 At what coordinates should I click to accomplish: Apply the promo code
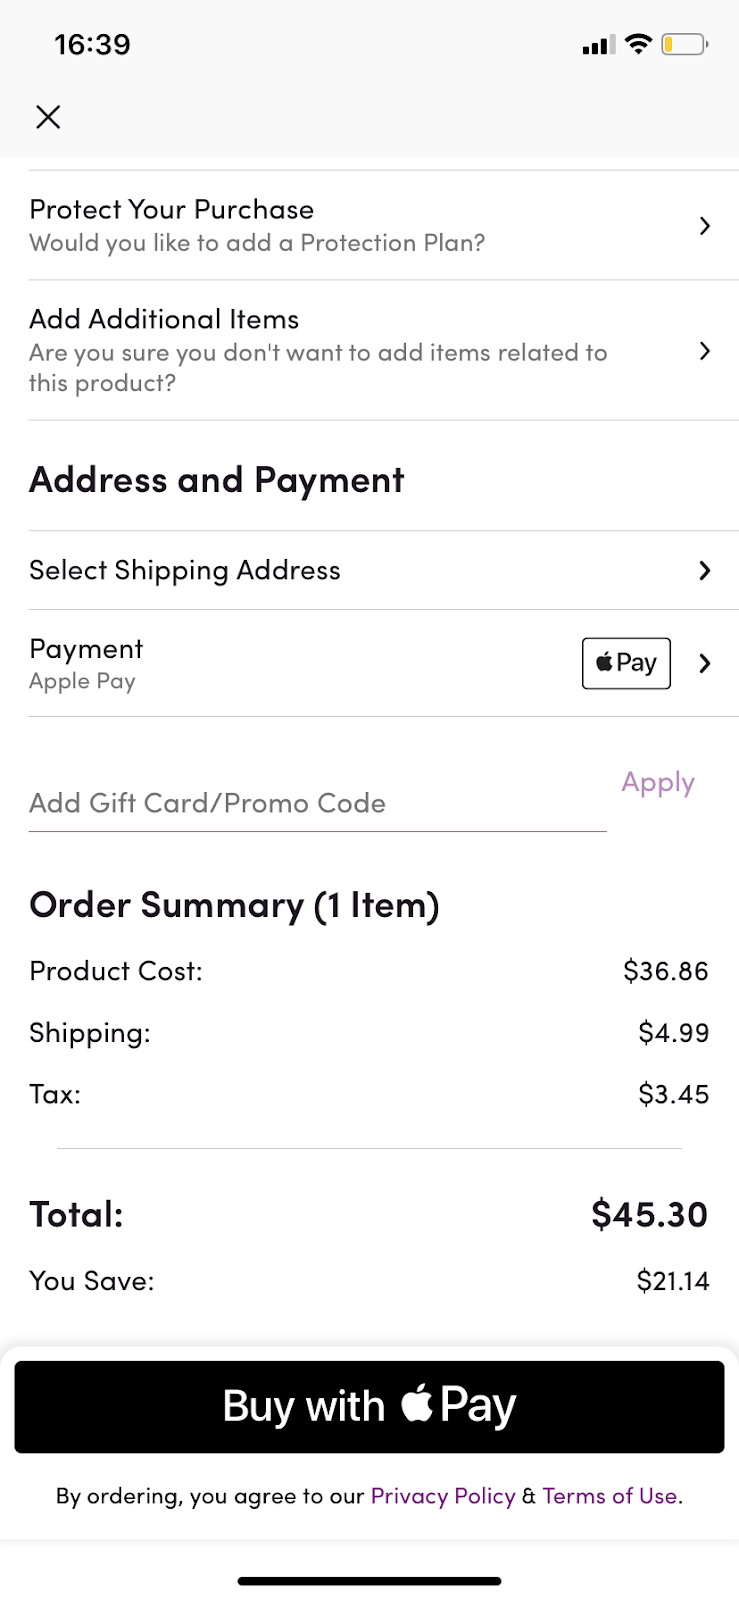tap(658, 782)
